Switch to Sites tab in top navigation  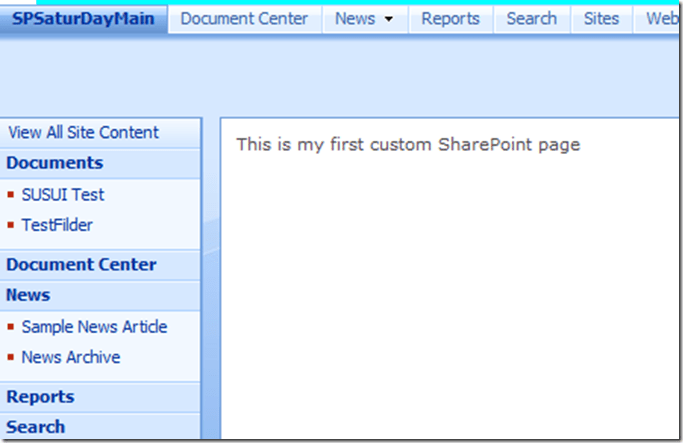point(601,19)
